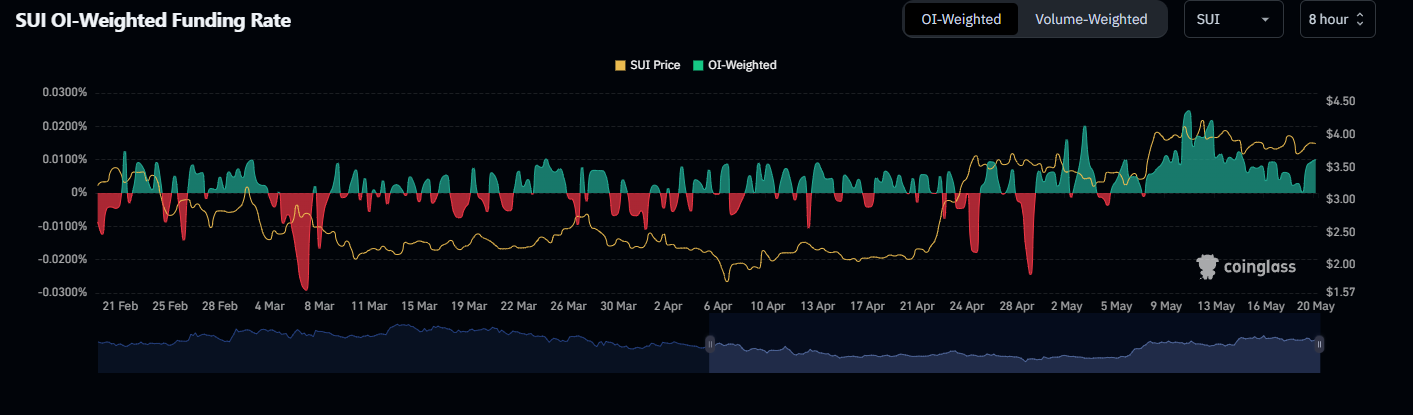Toggle the yellow SUI Price legend swatch

click(620, 65)
